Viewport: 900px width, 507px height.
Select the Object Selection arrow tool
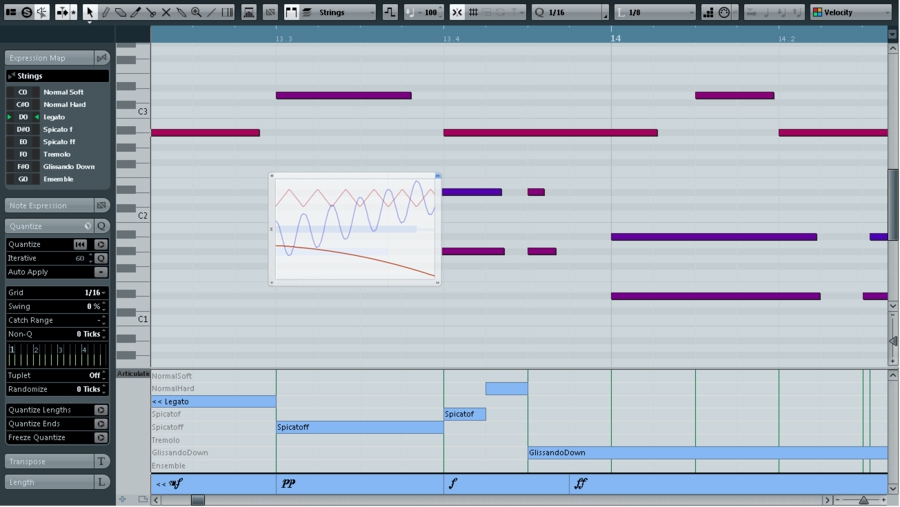point(89,12)
